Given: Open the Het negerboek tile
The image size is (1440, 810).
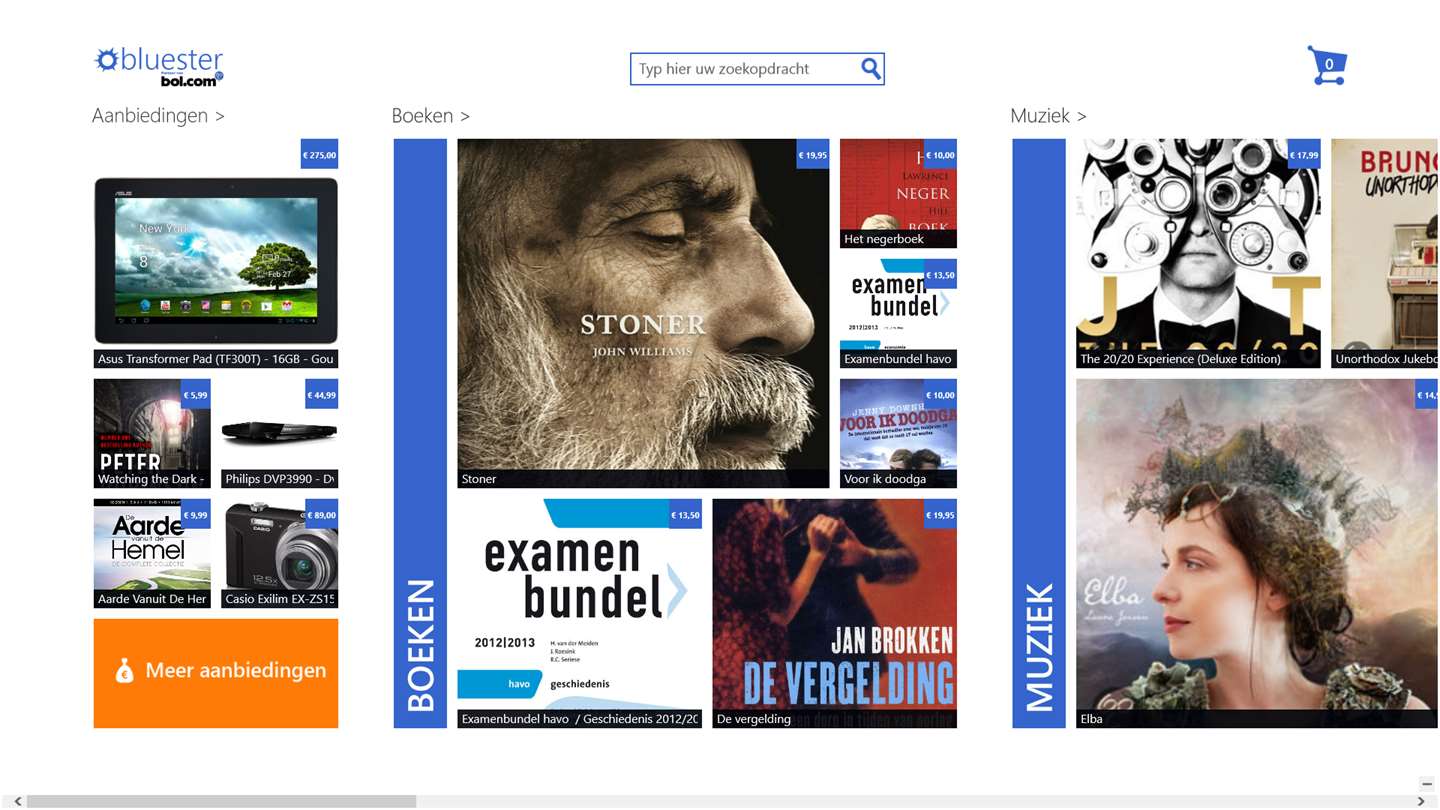Looking at the screenshot, I should (898, 193).
